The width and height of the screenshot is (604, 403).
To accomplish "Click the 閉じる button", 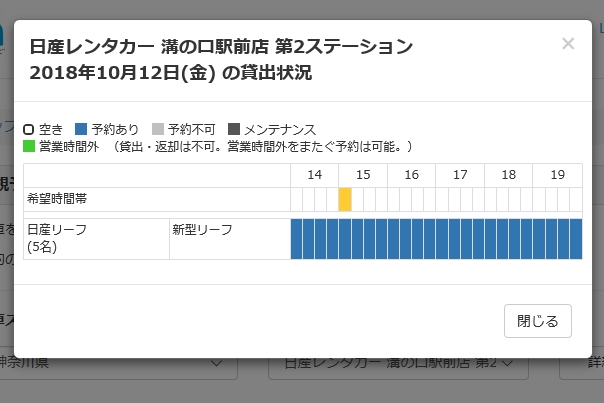I will coord(538,321).
